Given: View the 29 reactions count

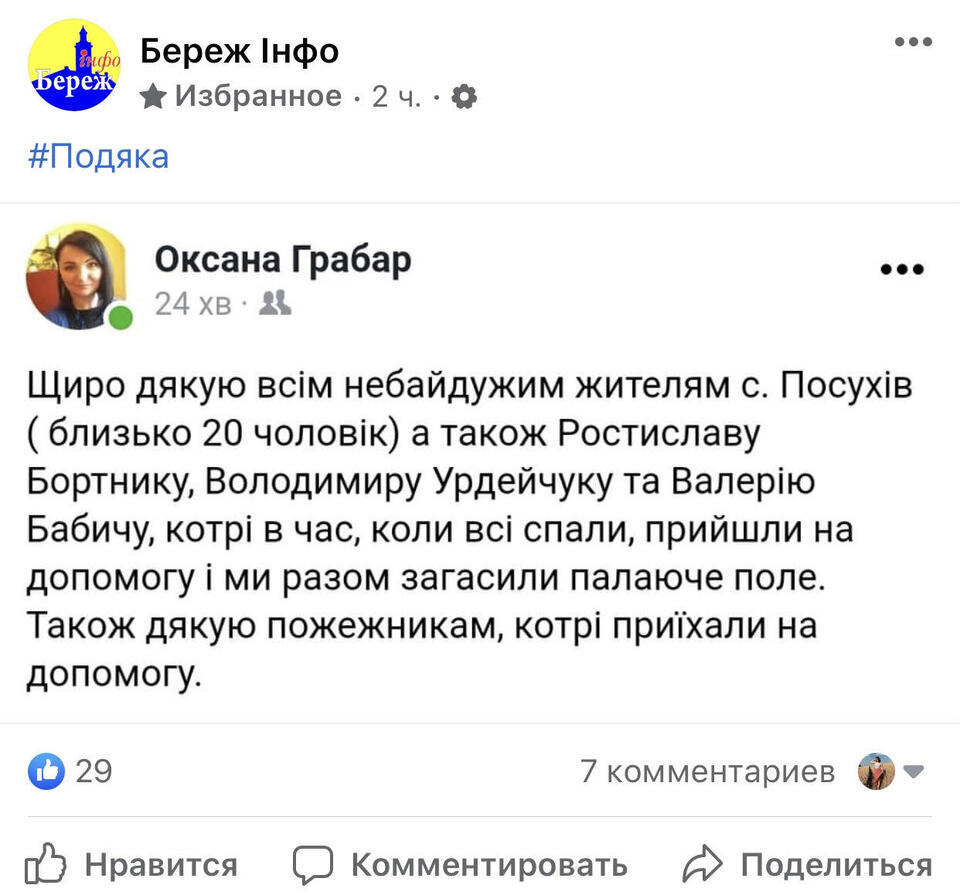Looking at the screenshot, I should (x=94, y=771).
